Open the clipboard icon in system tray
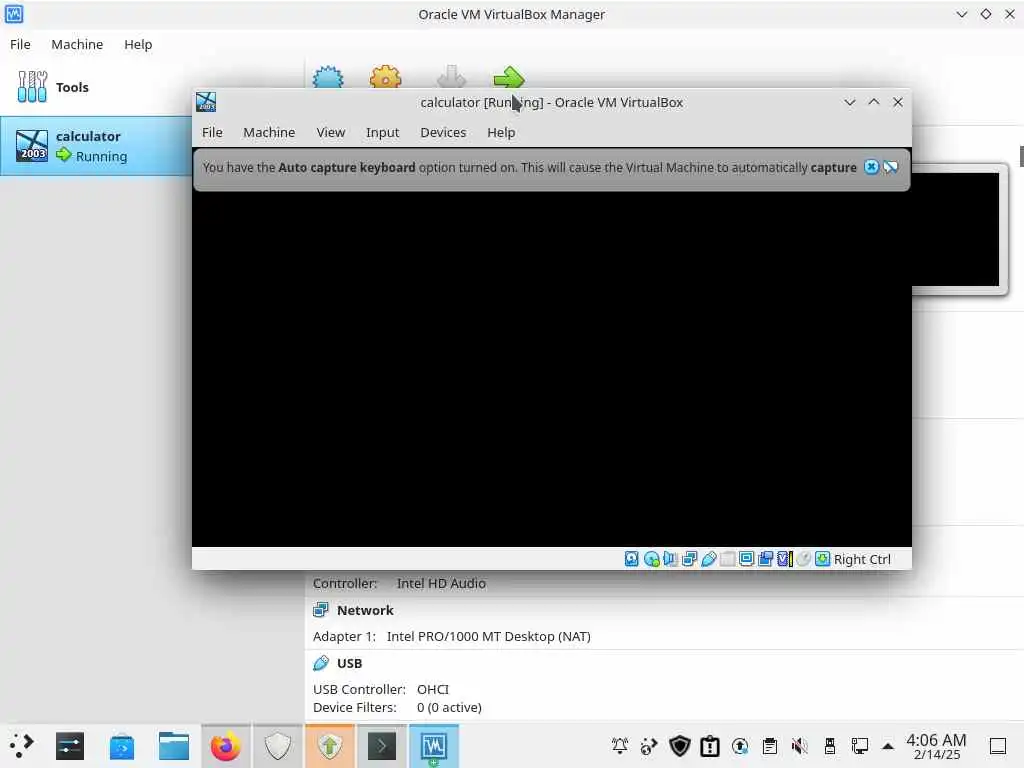 pyautogui.click(x=770, y=746)
